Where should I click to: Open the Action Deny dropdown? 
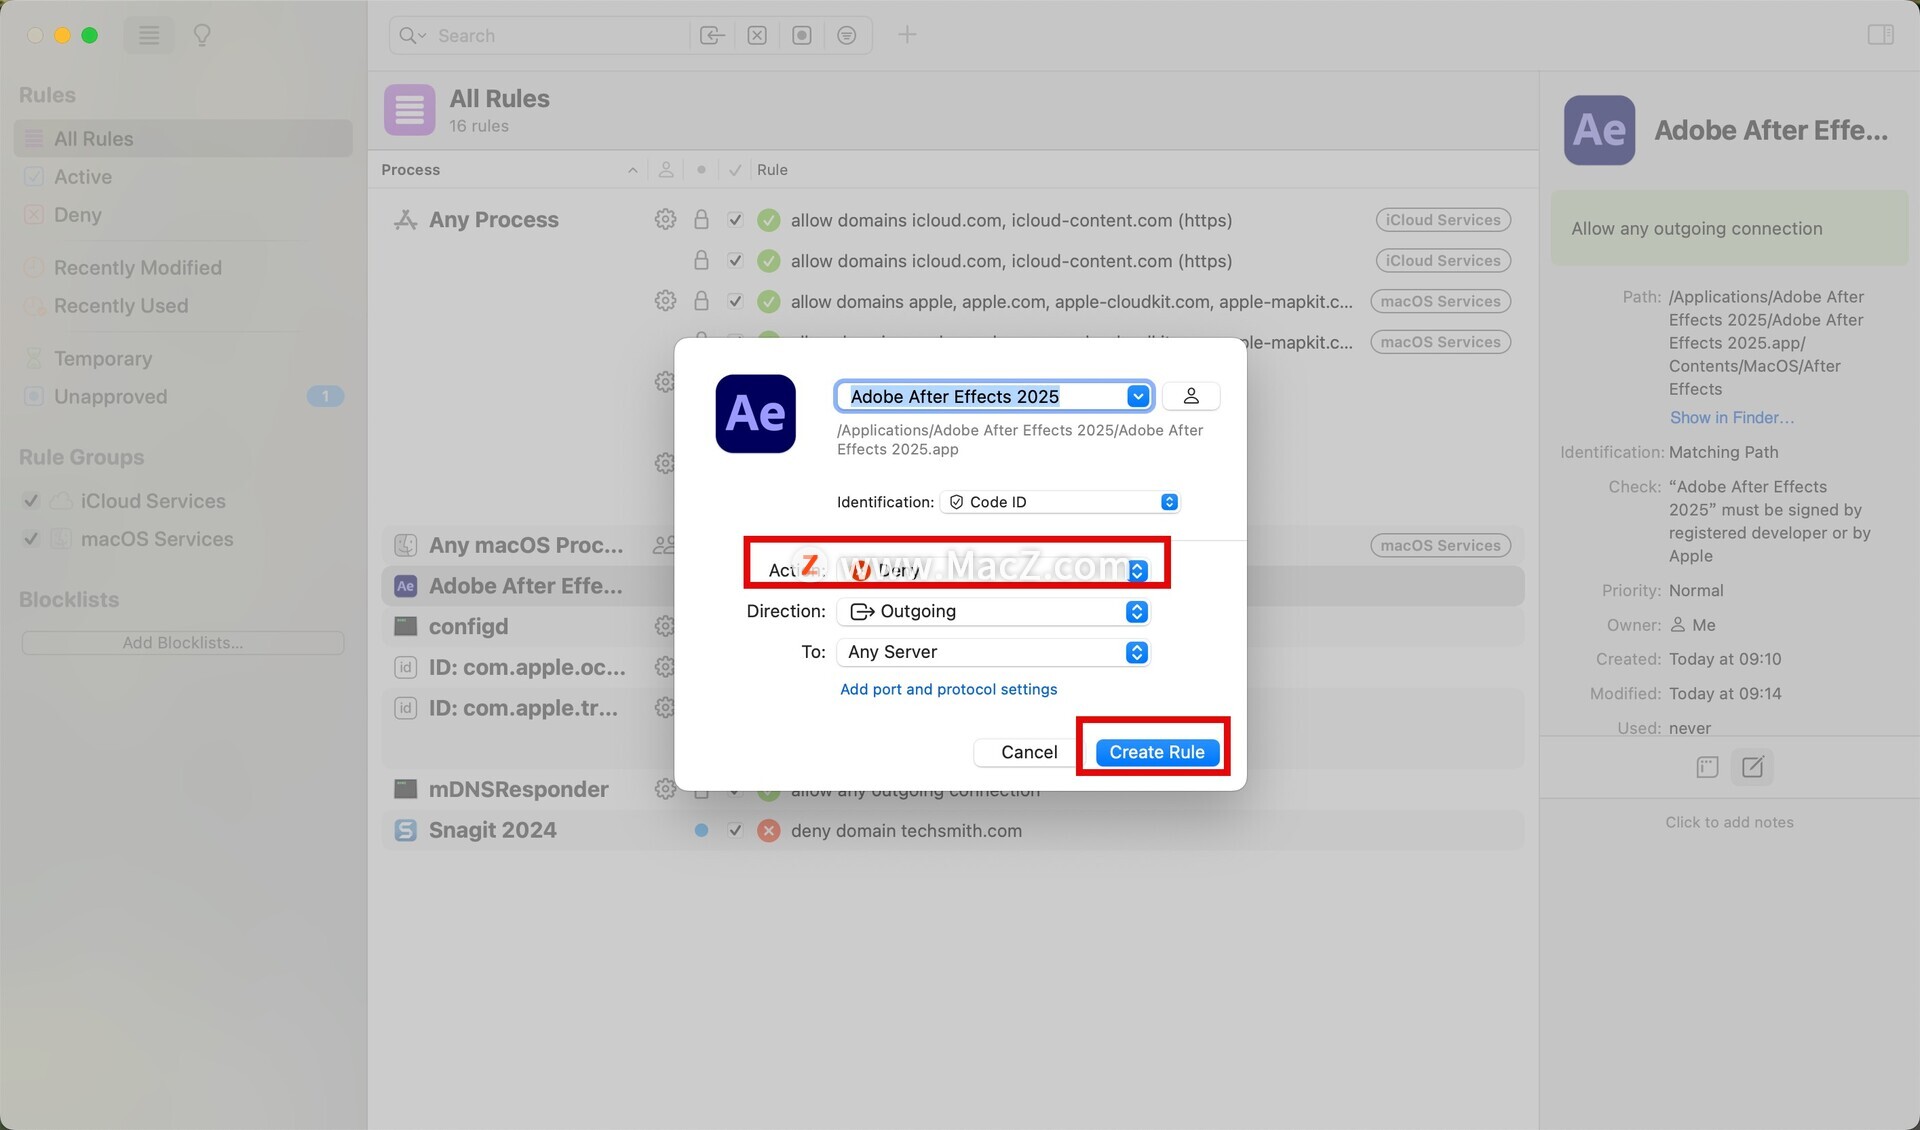(x=993, y=570)
